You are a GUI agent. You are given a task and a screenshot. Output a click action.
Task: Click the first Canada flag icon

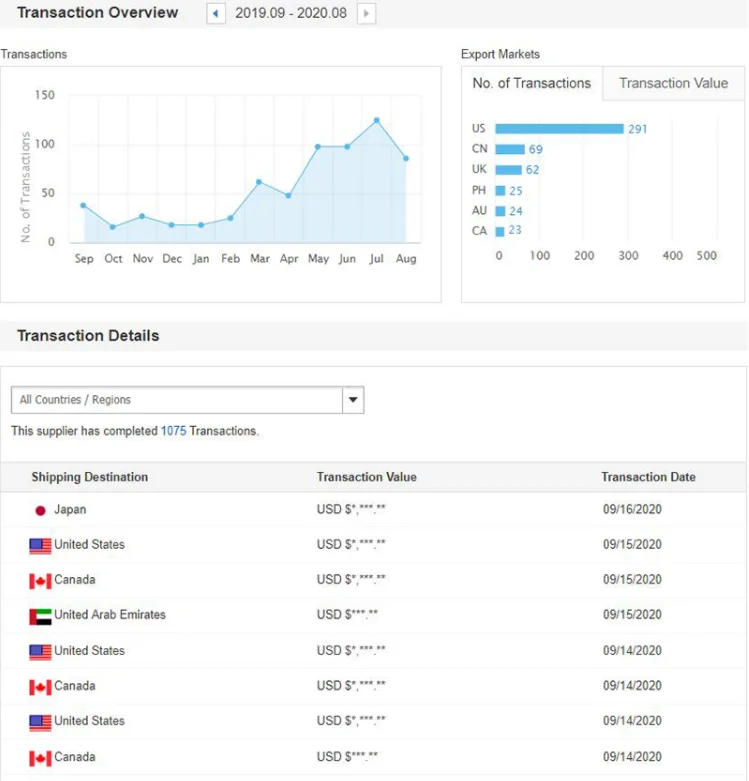(40, 581)
